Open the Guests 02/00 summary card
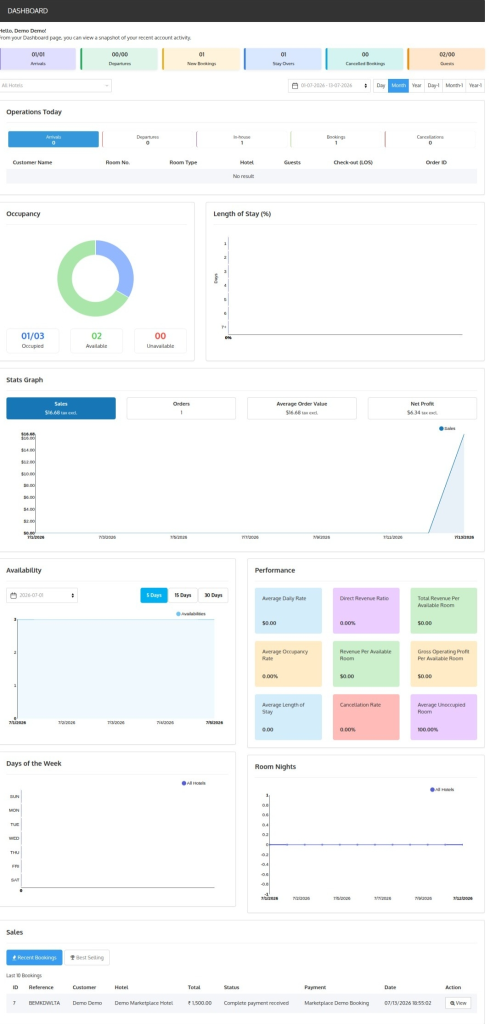Screen dimensions: 490x1024 (x=446, y=59)
